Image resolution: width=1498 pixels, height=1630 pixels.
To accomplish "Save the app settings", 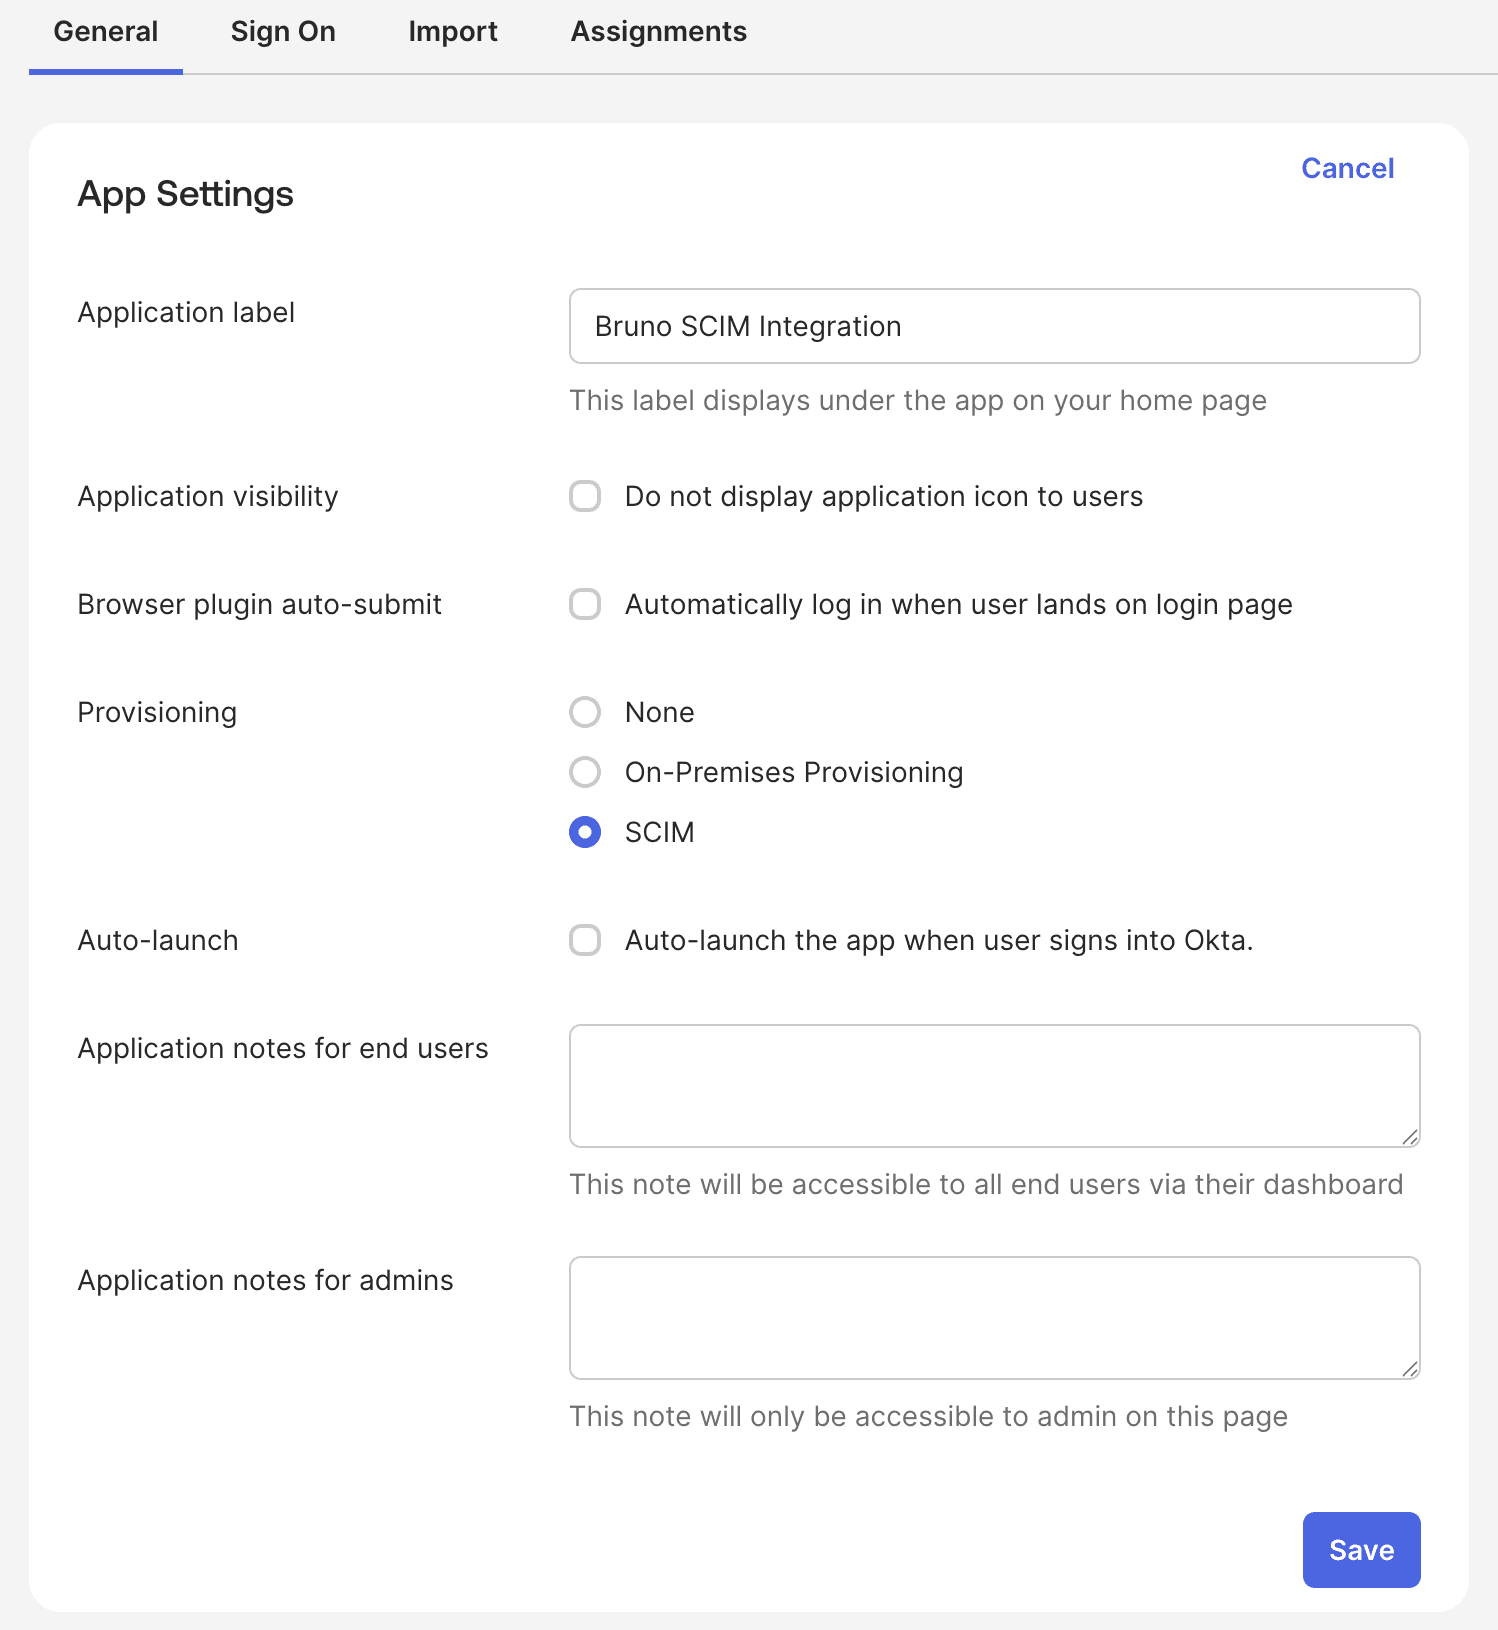I will point(1360,1549).
